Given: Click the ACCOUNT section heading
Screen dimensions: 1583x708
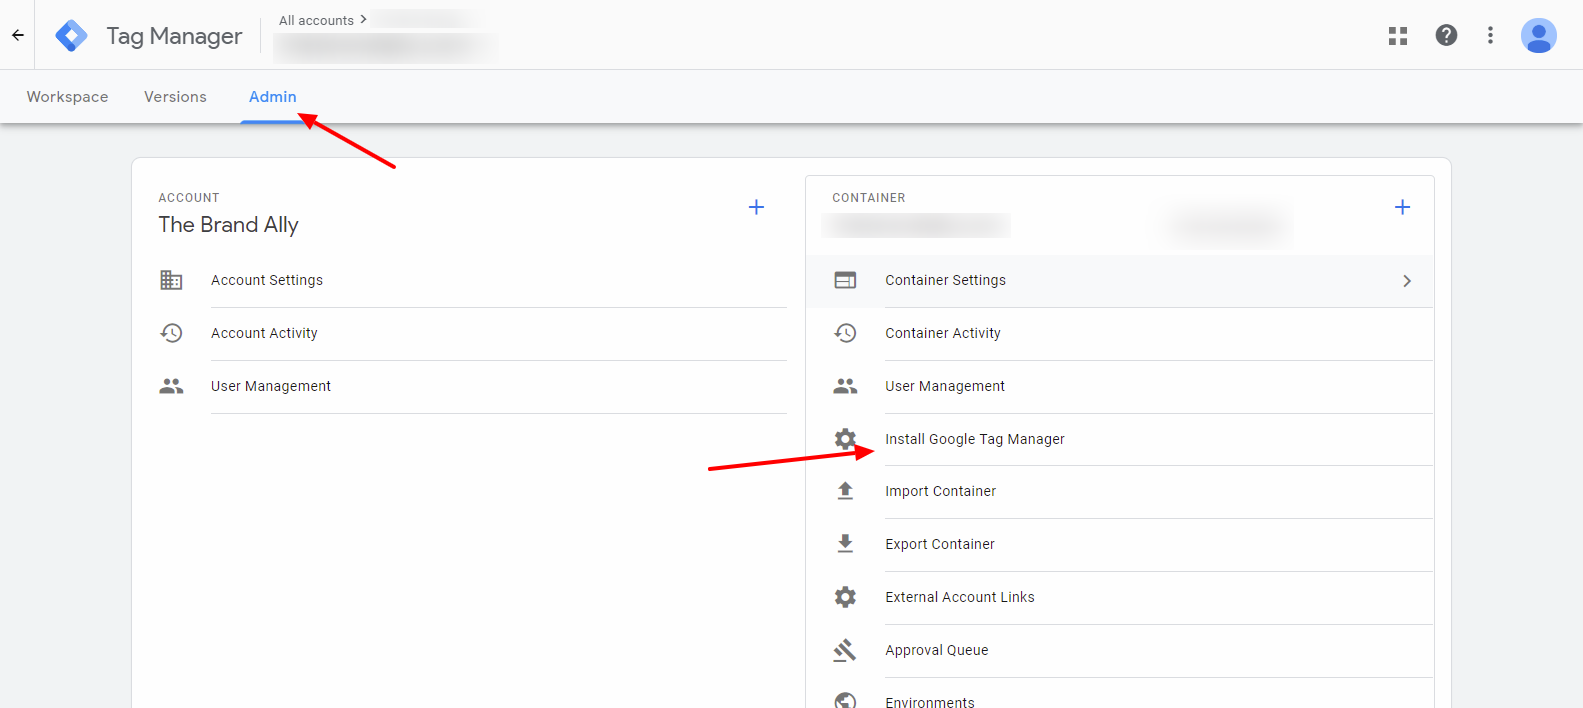Looking at the screenshot, I should [x=189, y=198].
